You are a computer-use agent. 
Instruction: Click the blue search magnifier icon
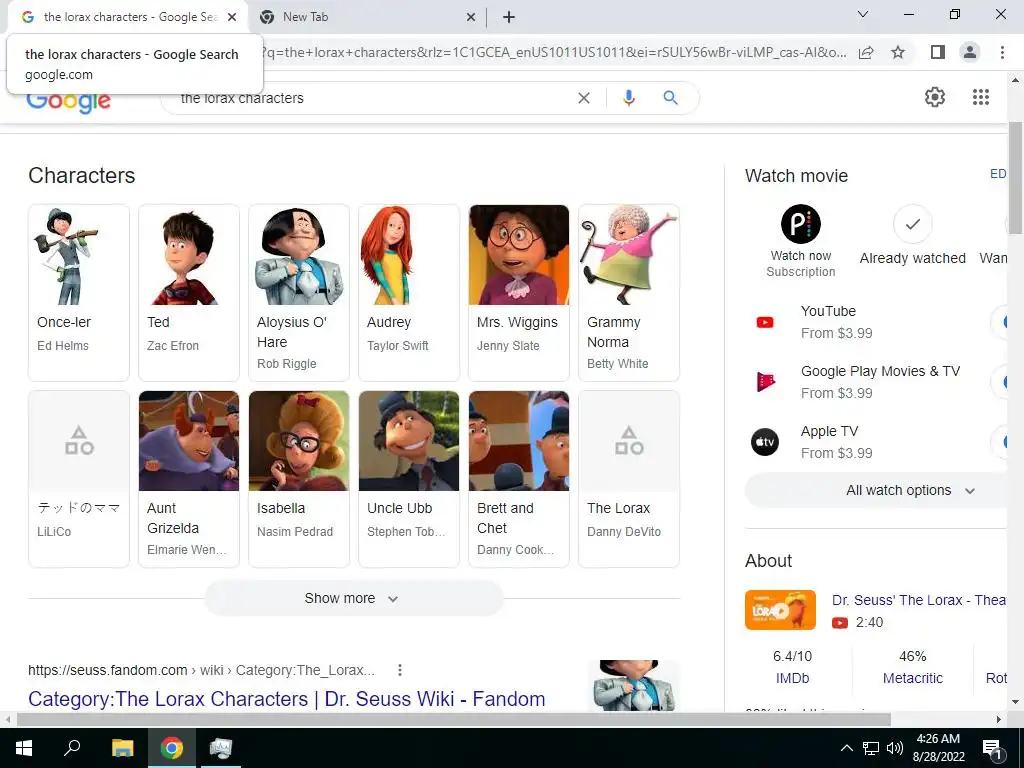pos(670,98)
